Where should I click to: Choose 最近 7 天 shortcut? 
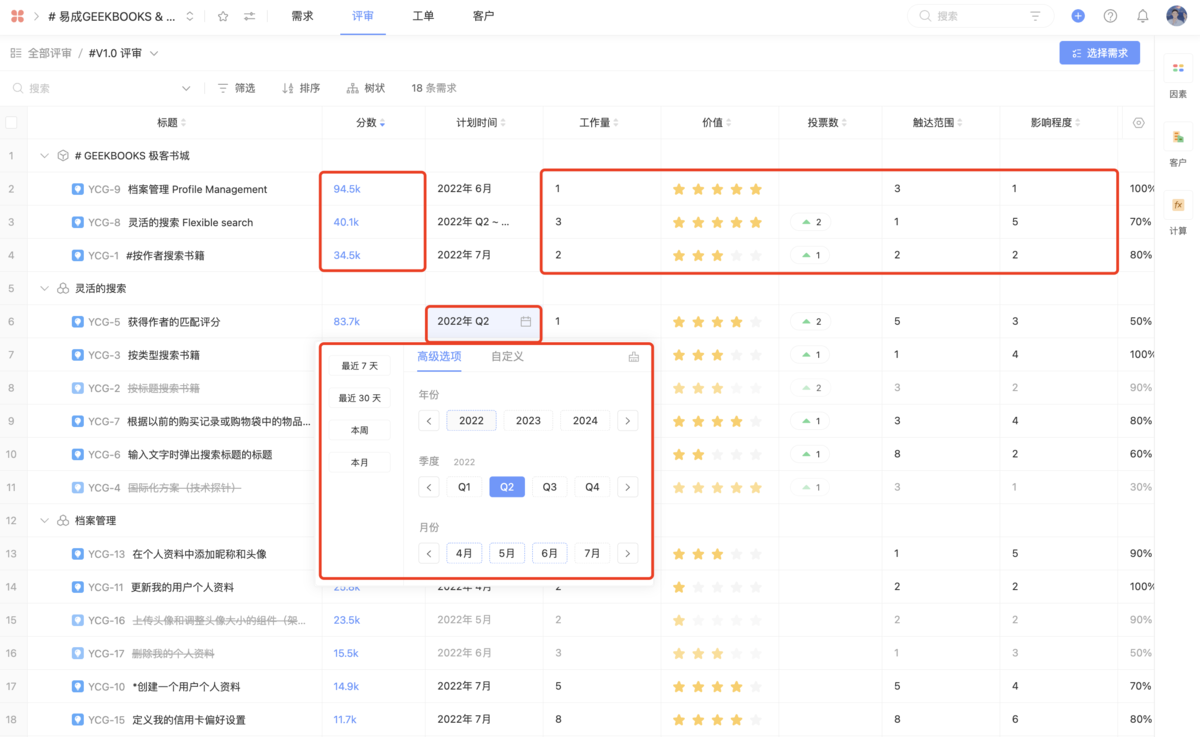(360, 366)
